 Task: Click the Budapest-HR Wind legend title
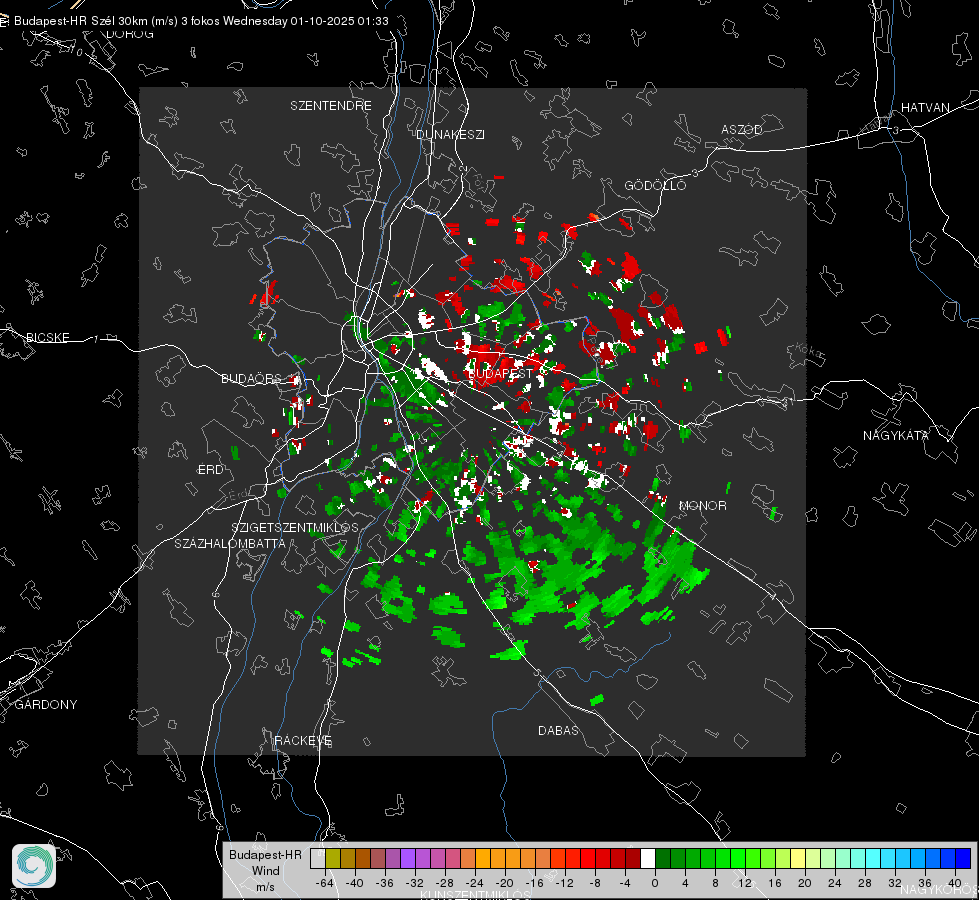click(x=265, y=870)
